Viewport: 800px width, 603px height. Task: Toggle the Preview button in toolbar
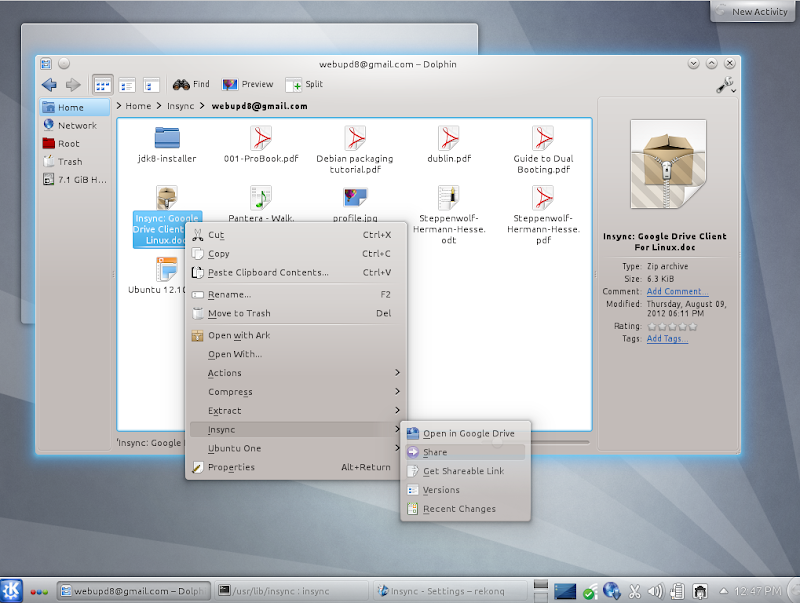coord(247,84)
